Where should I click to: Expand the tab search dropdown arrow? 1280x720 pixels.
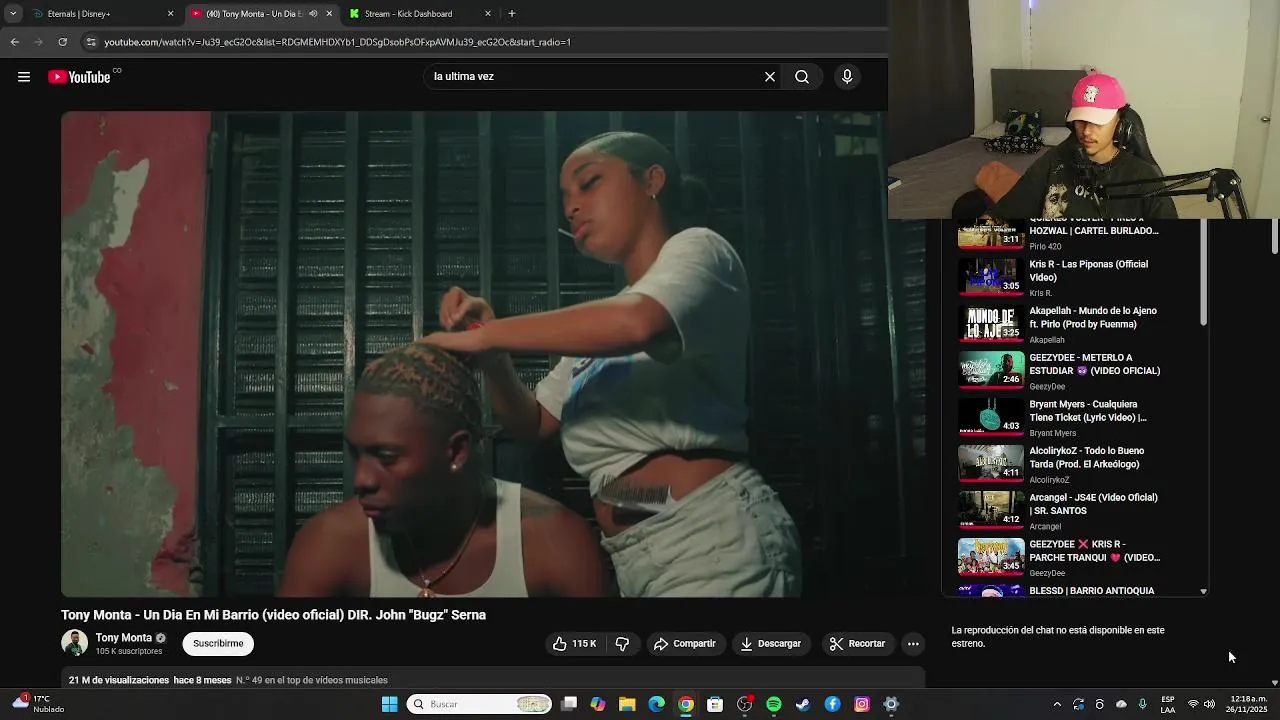(x=13, y=14)
